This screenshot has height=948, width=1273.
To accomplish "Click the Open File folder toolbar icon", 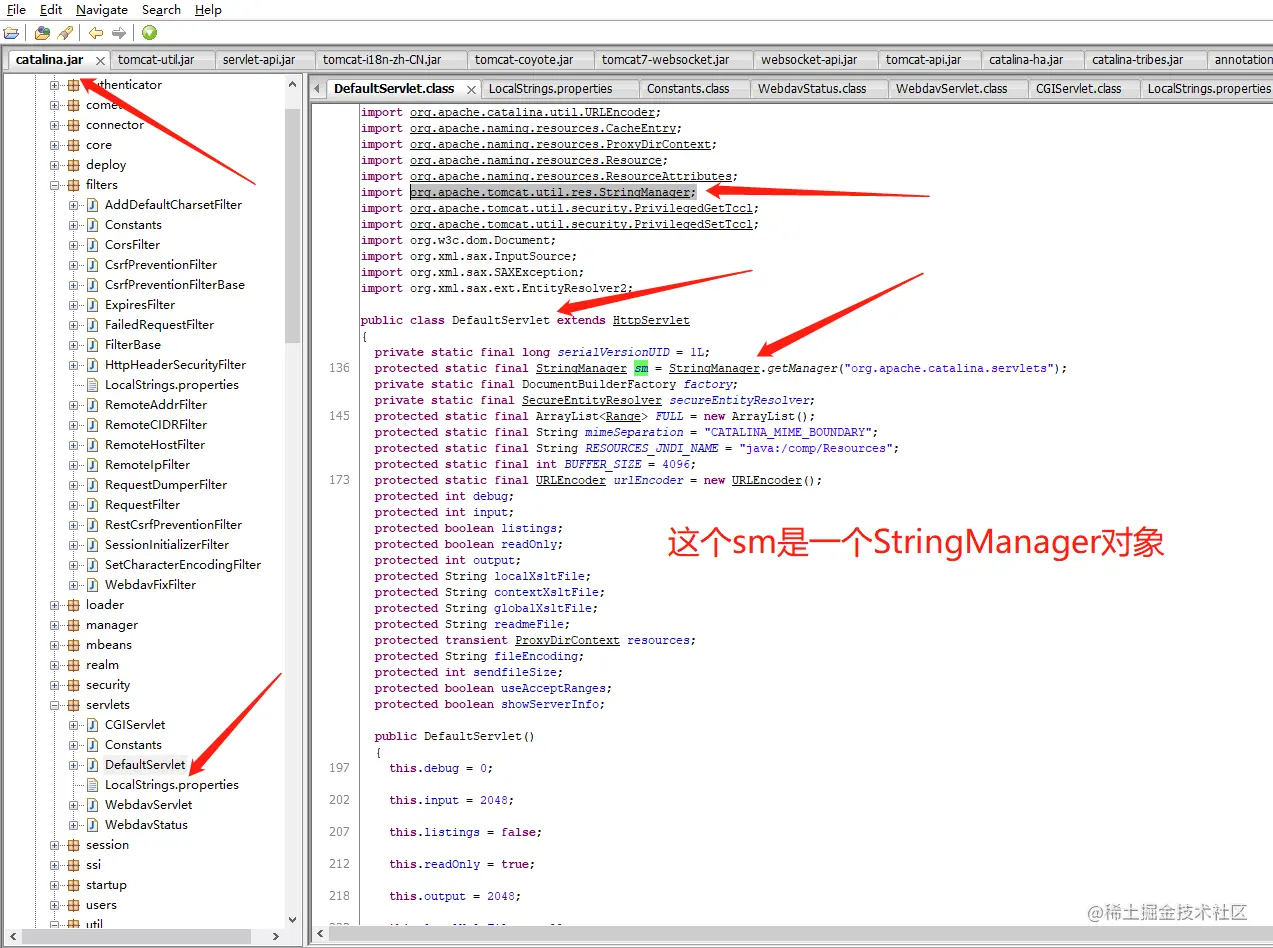I will (12, 33).
